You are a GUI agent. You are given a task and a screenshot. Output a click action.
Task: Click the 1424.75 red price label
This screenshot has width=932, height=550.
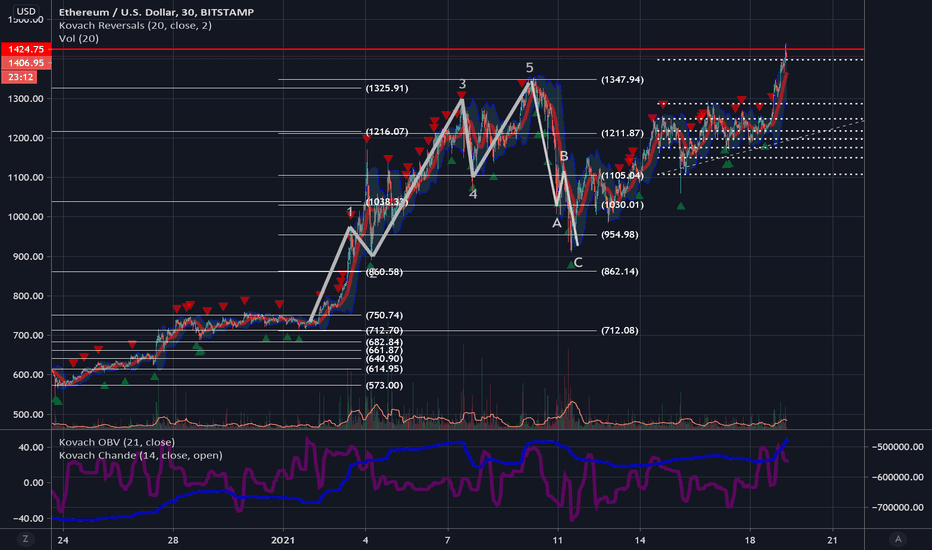coord(26,49)
